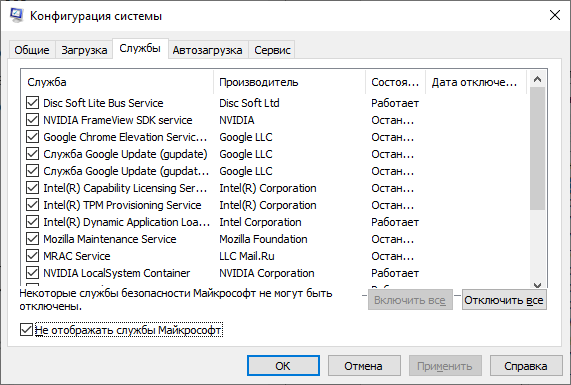The width and height of the screenshot is (571, 385).
Task: Toggle NVIDIA LocalSystem Container checkbox
Action: coord(32,273)
